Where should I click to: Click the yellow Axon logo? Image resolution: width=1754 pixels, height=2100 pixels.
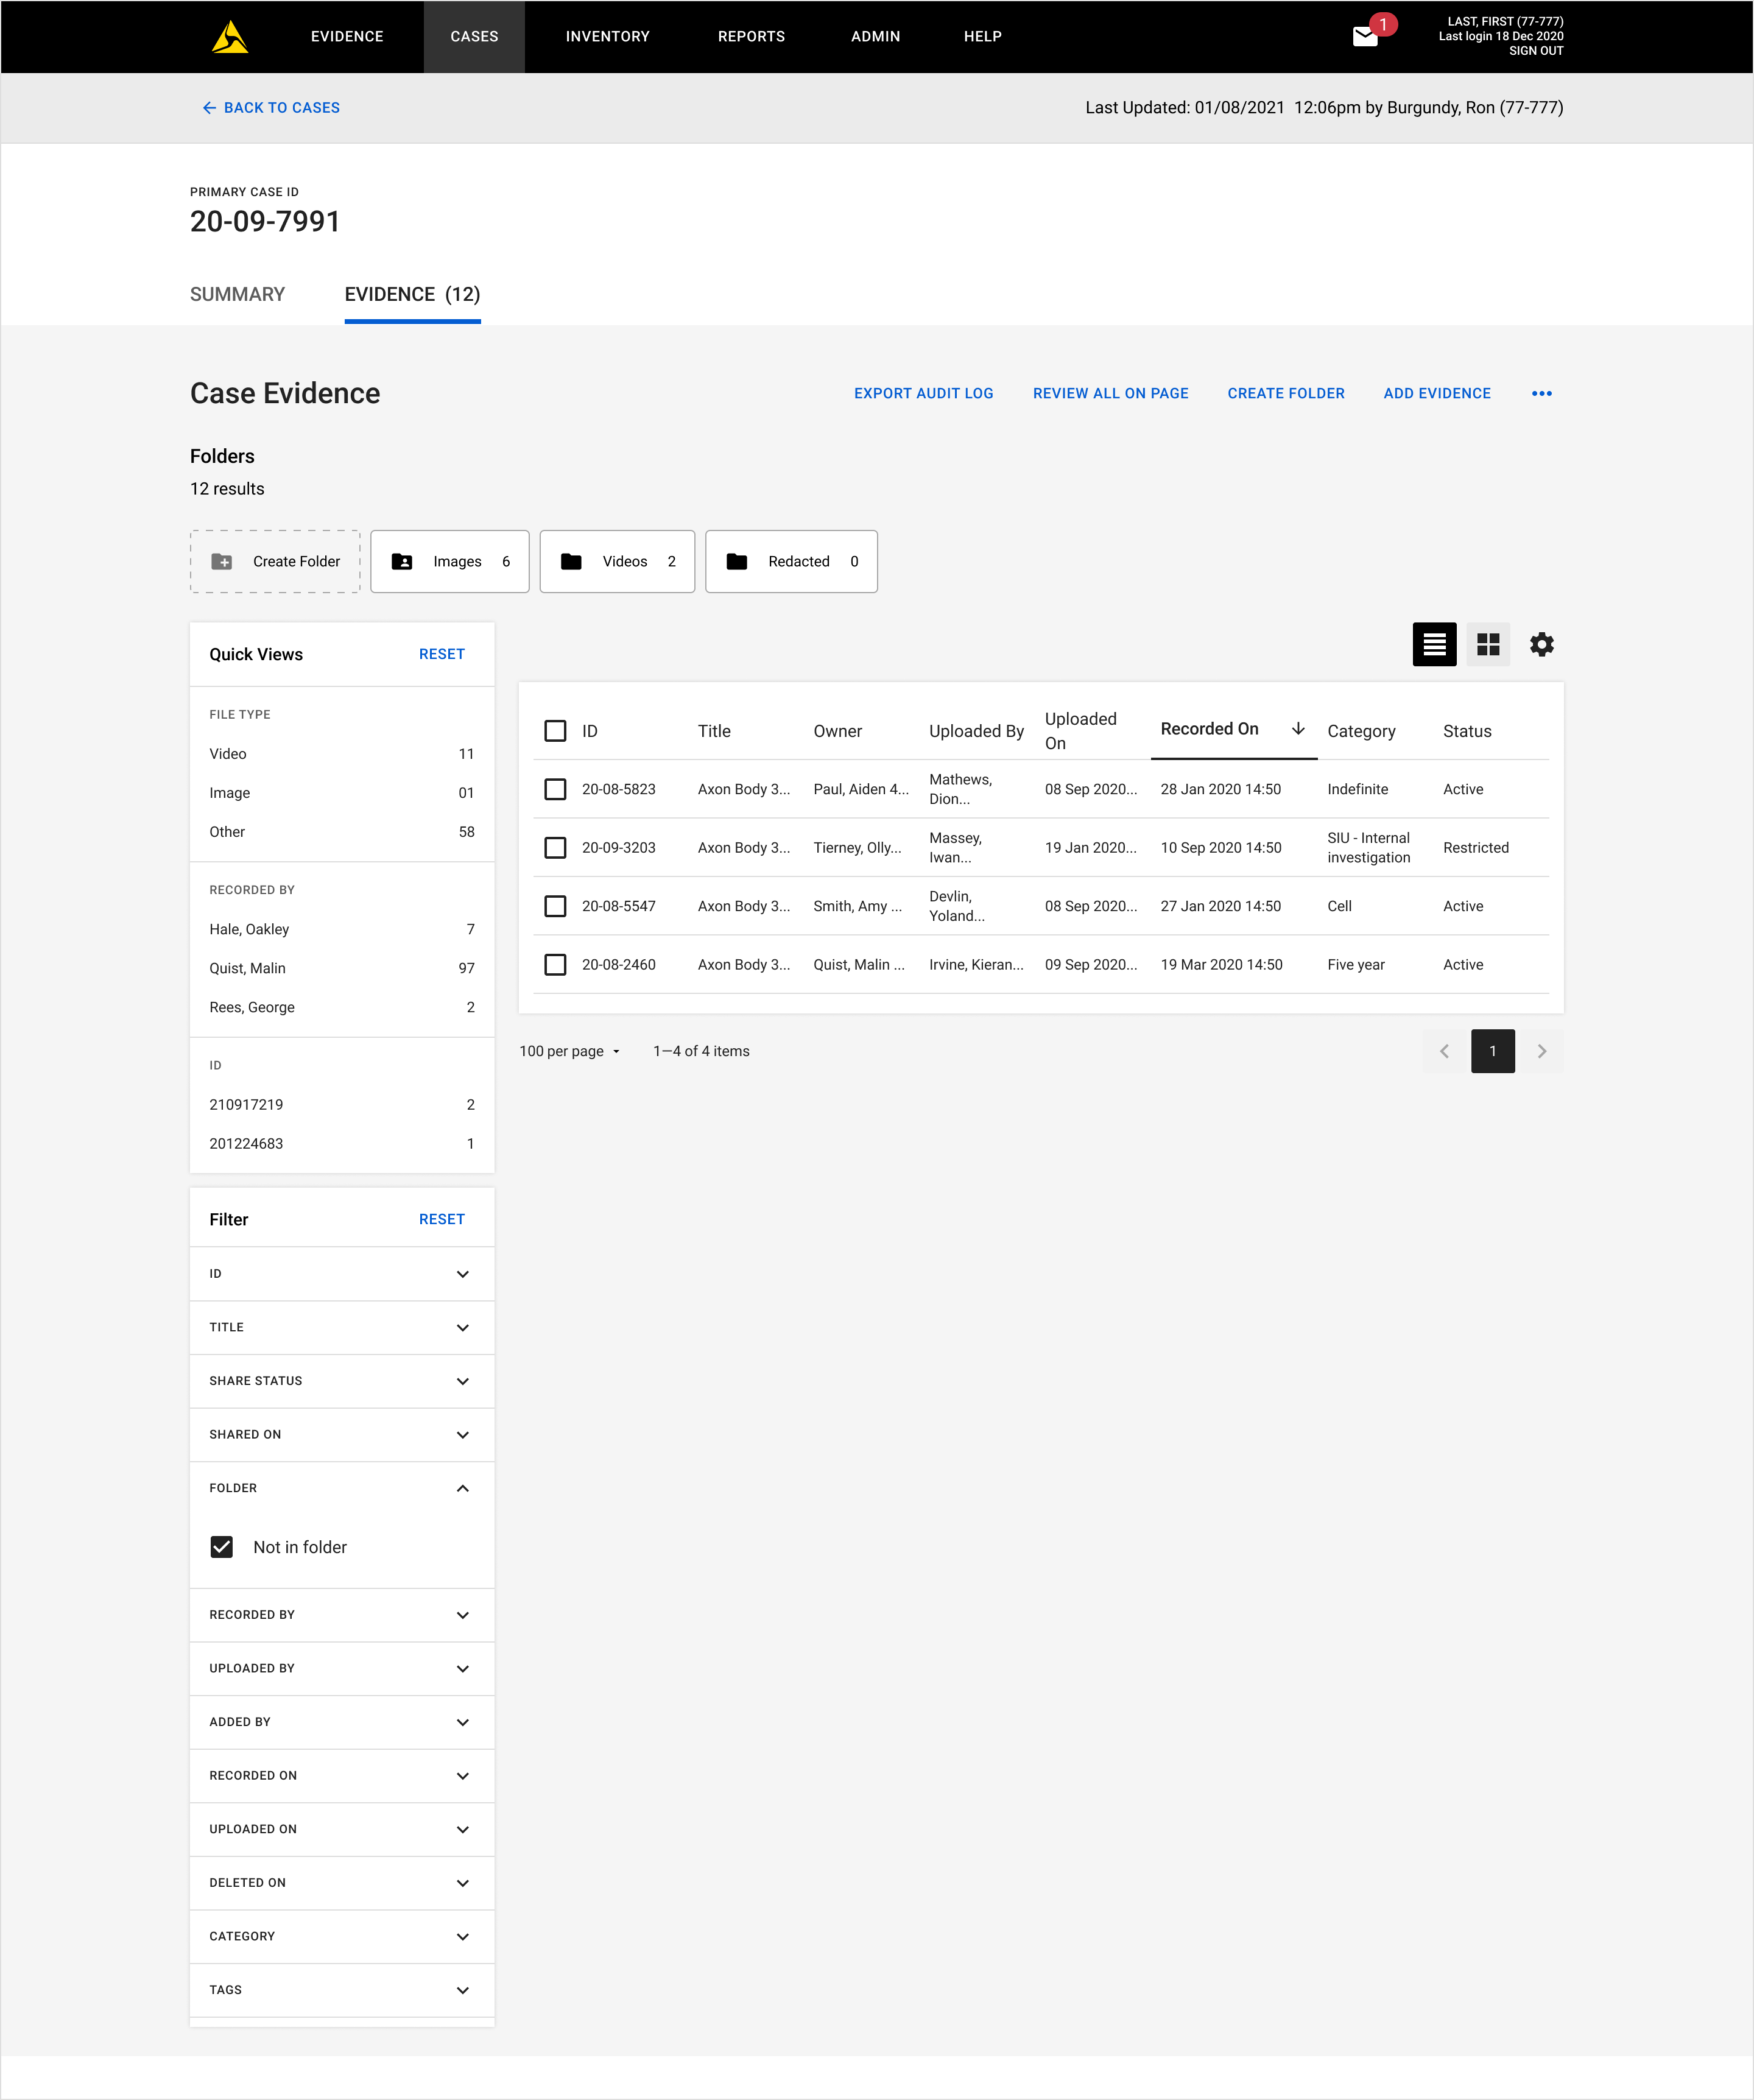click(230, 37)
